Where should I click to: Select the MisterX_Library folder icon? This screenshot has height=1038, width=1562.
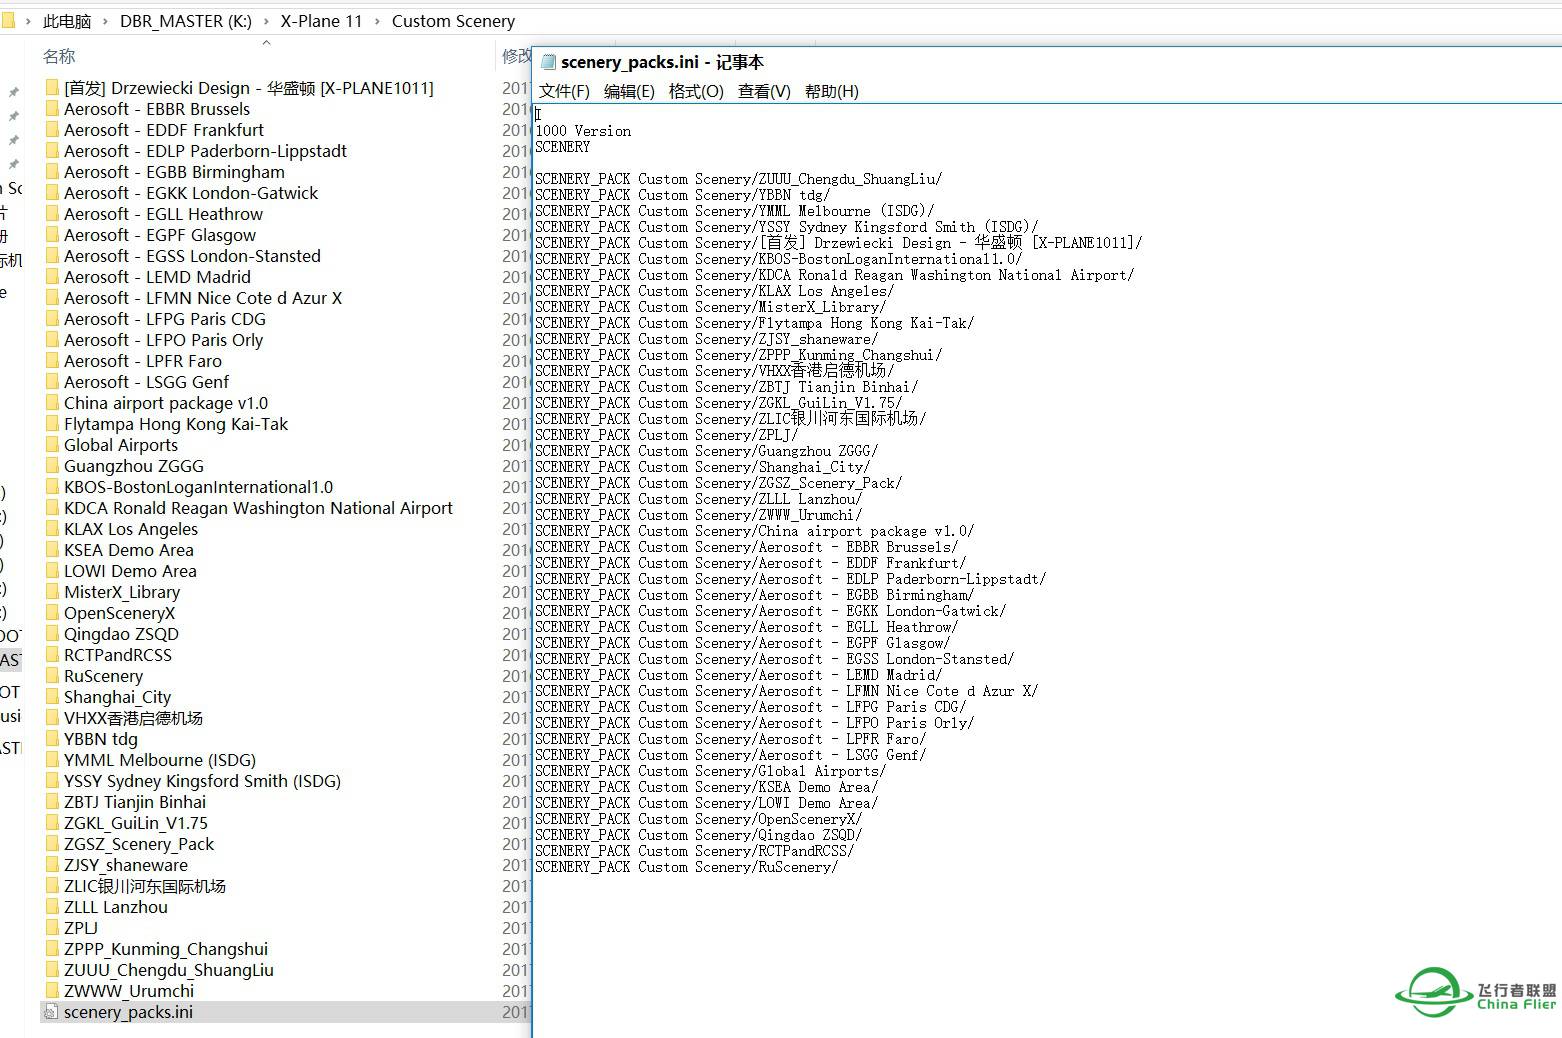coord(52,592)
